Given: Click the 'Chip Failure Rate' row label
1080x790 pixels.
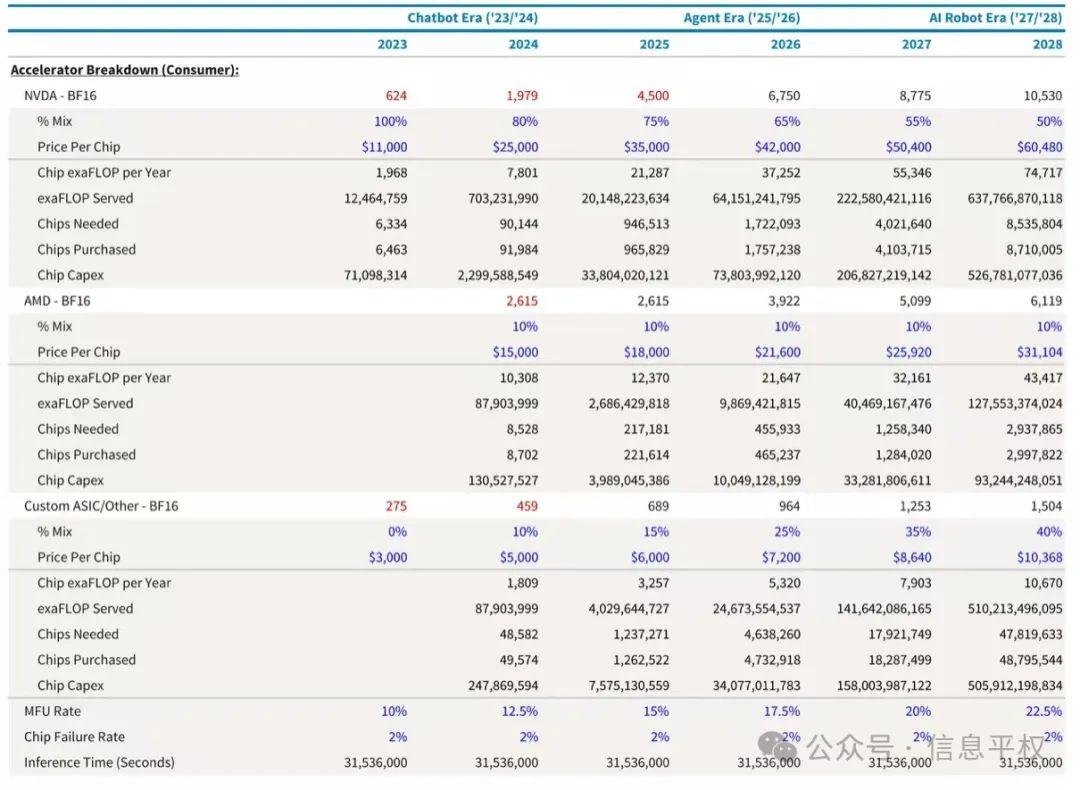Looking at the screenshot, I should [x=74, y=737].
